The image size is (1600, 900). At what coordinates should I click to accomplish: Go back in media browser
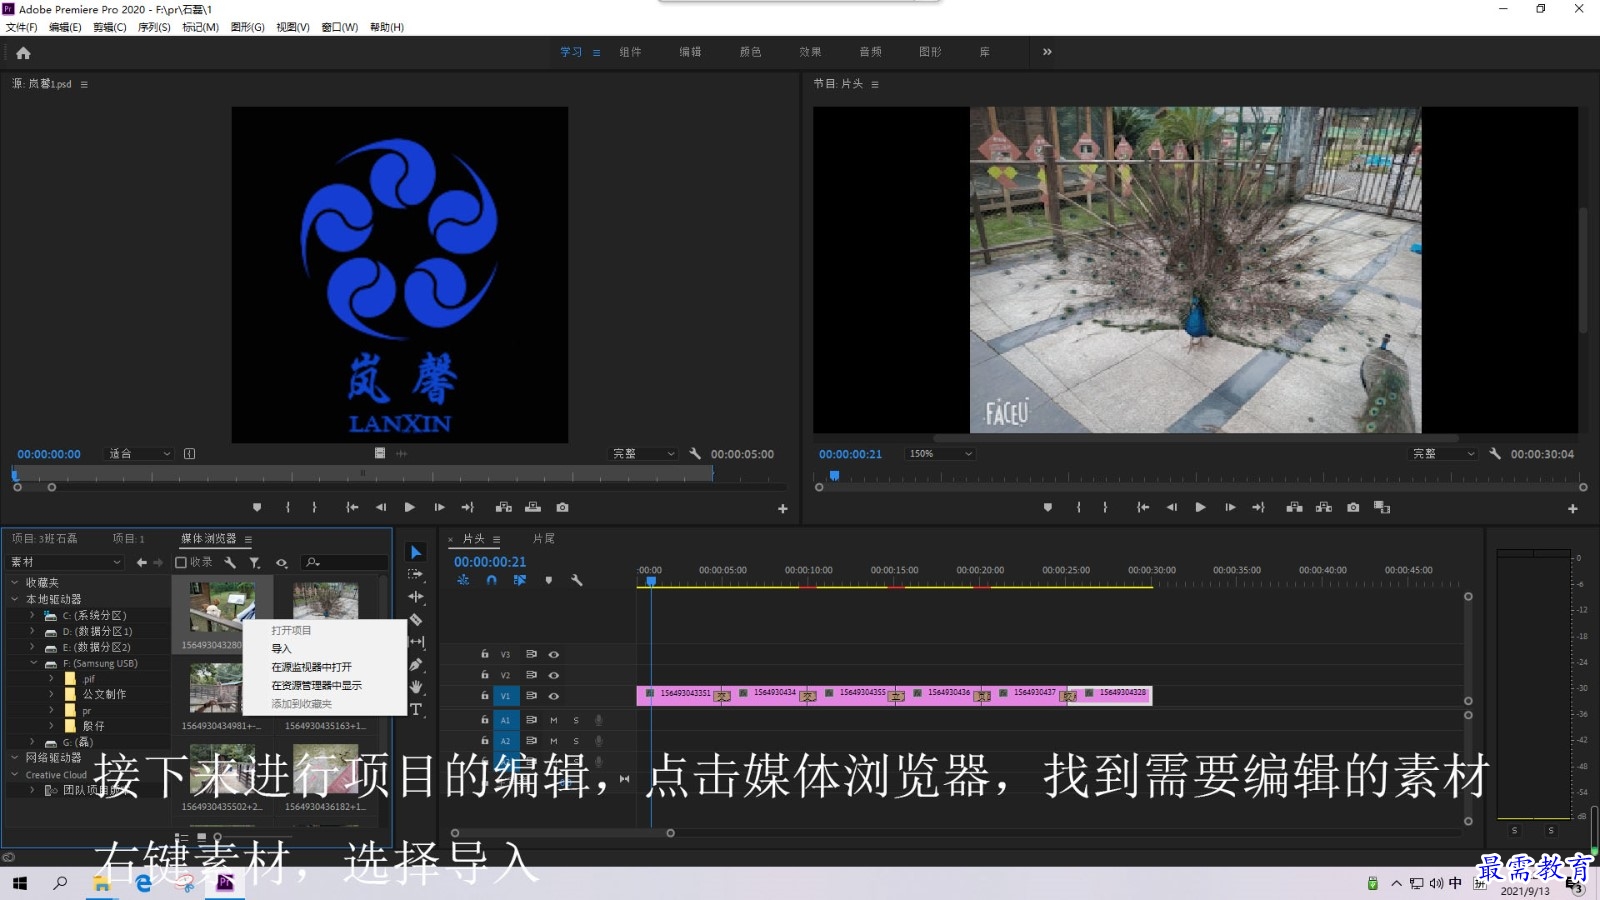(x=141, y=563)
